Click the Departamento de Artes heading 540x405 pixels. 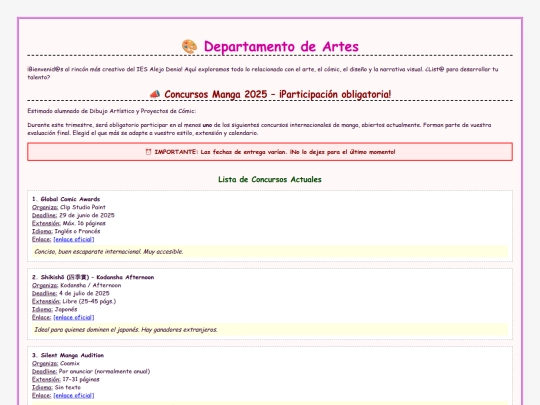point(281,46)
